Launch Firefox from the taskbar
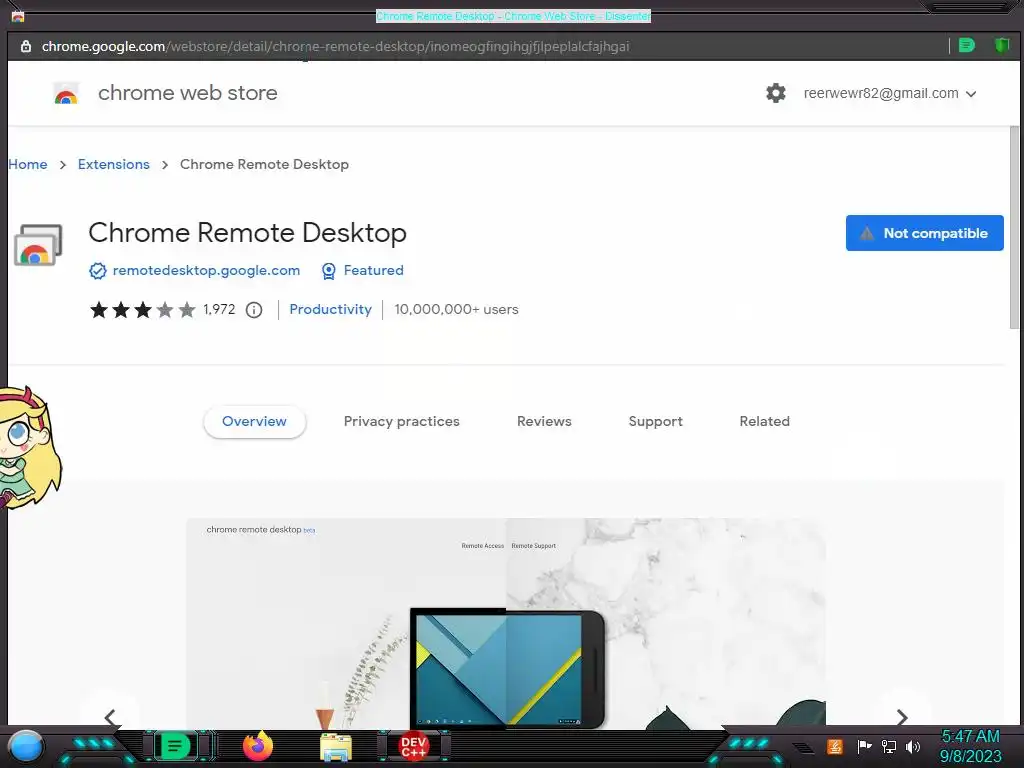The width and height of the screenshot is (1024, 768). pyautogui.click(x=258, y=746)
